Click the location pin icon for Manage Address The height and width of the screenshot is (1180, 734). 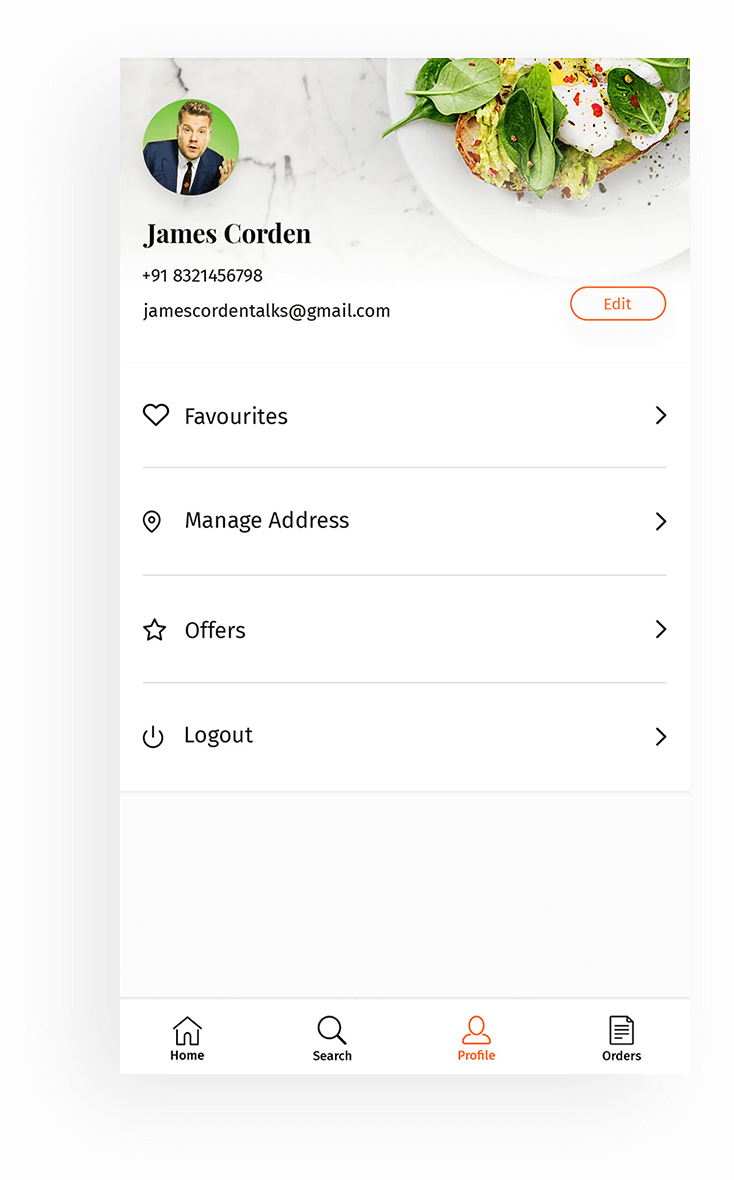click(152, 522)
